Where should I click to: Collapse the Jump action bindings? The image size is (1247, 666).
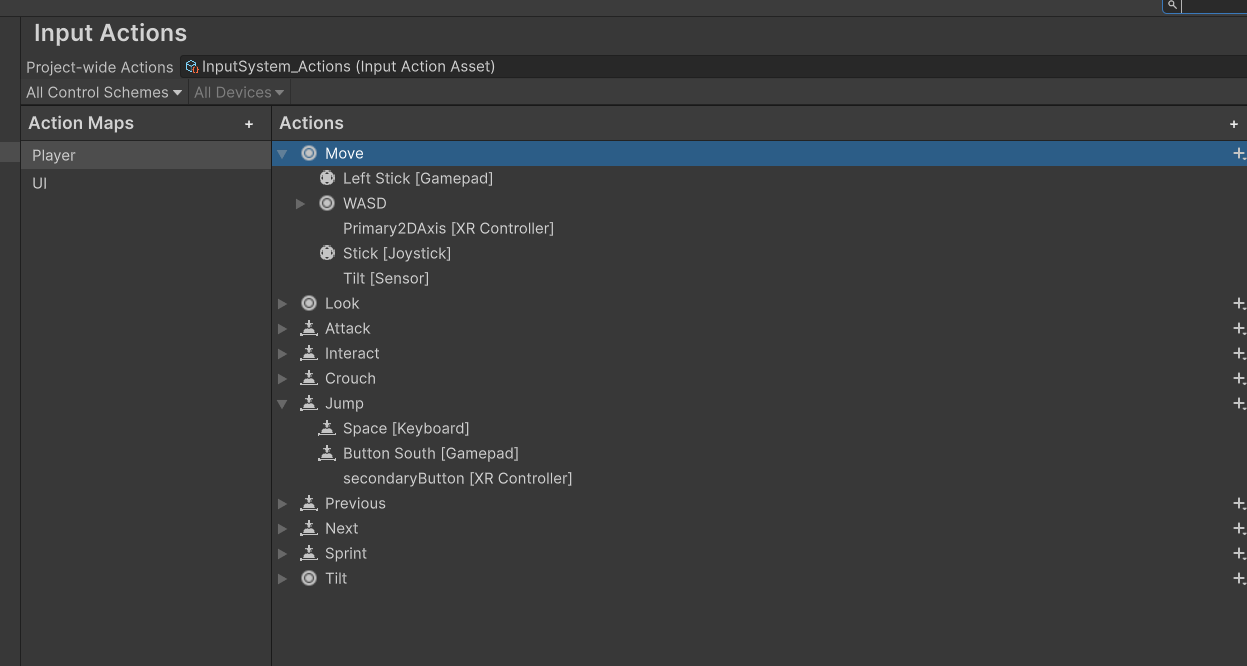(283, 404)
